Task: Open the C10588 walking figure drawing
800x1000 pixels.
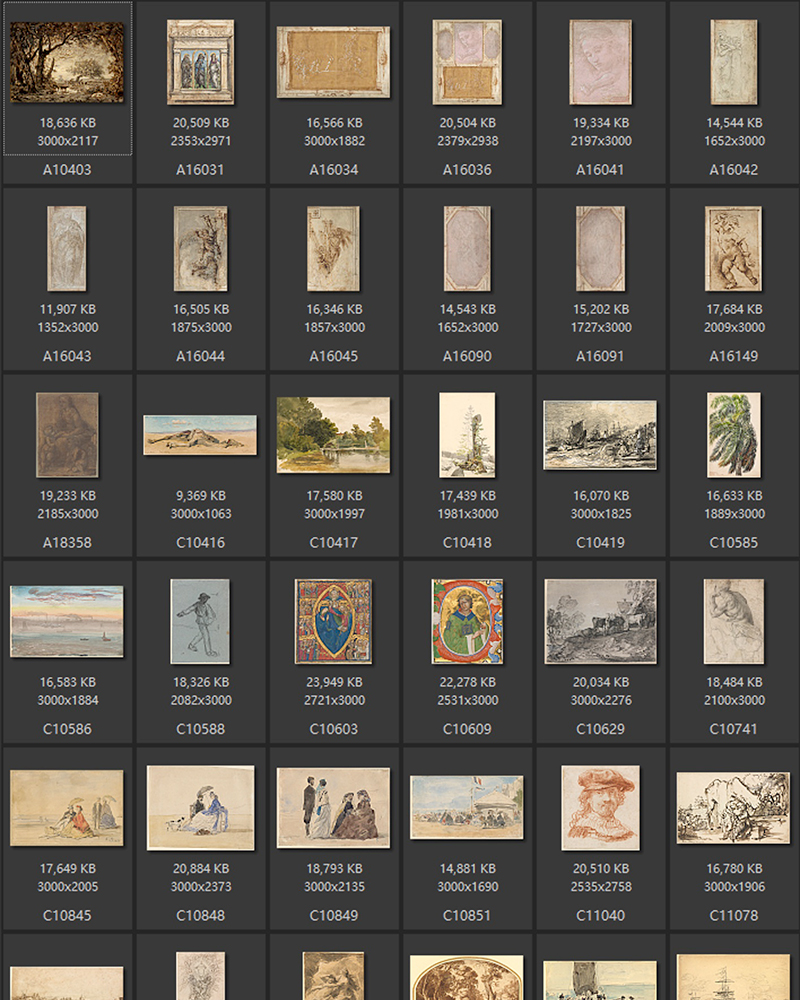Action: click(x=200, y=621)
